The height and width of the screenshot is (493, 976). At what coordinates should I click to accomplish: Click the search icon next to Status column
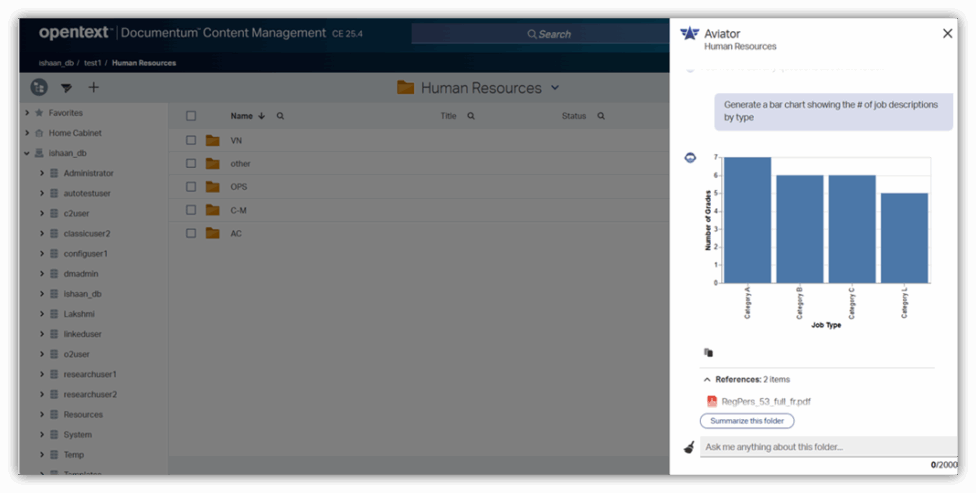pyautogui.click(x=601, y=116)
